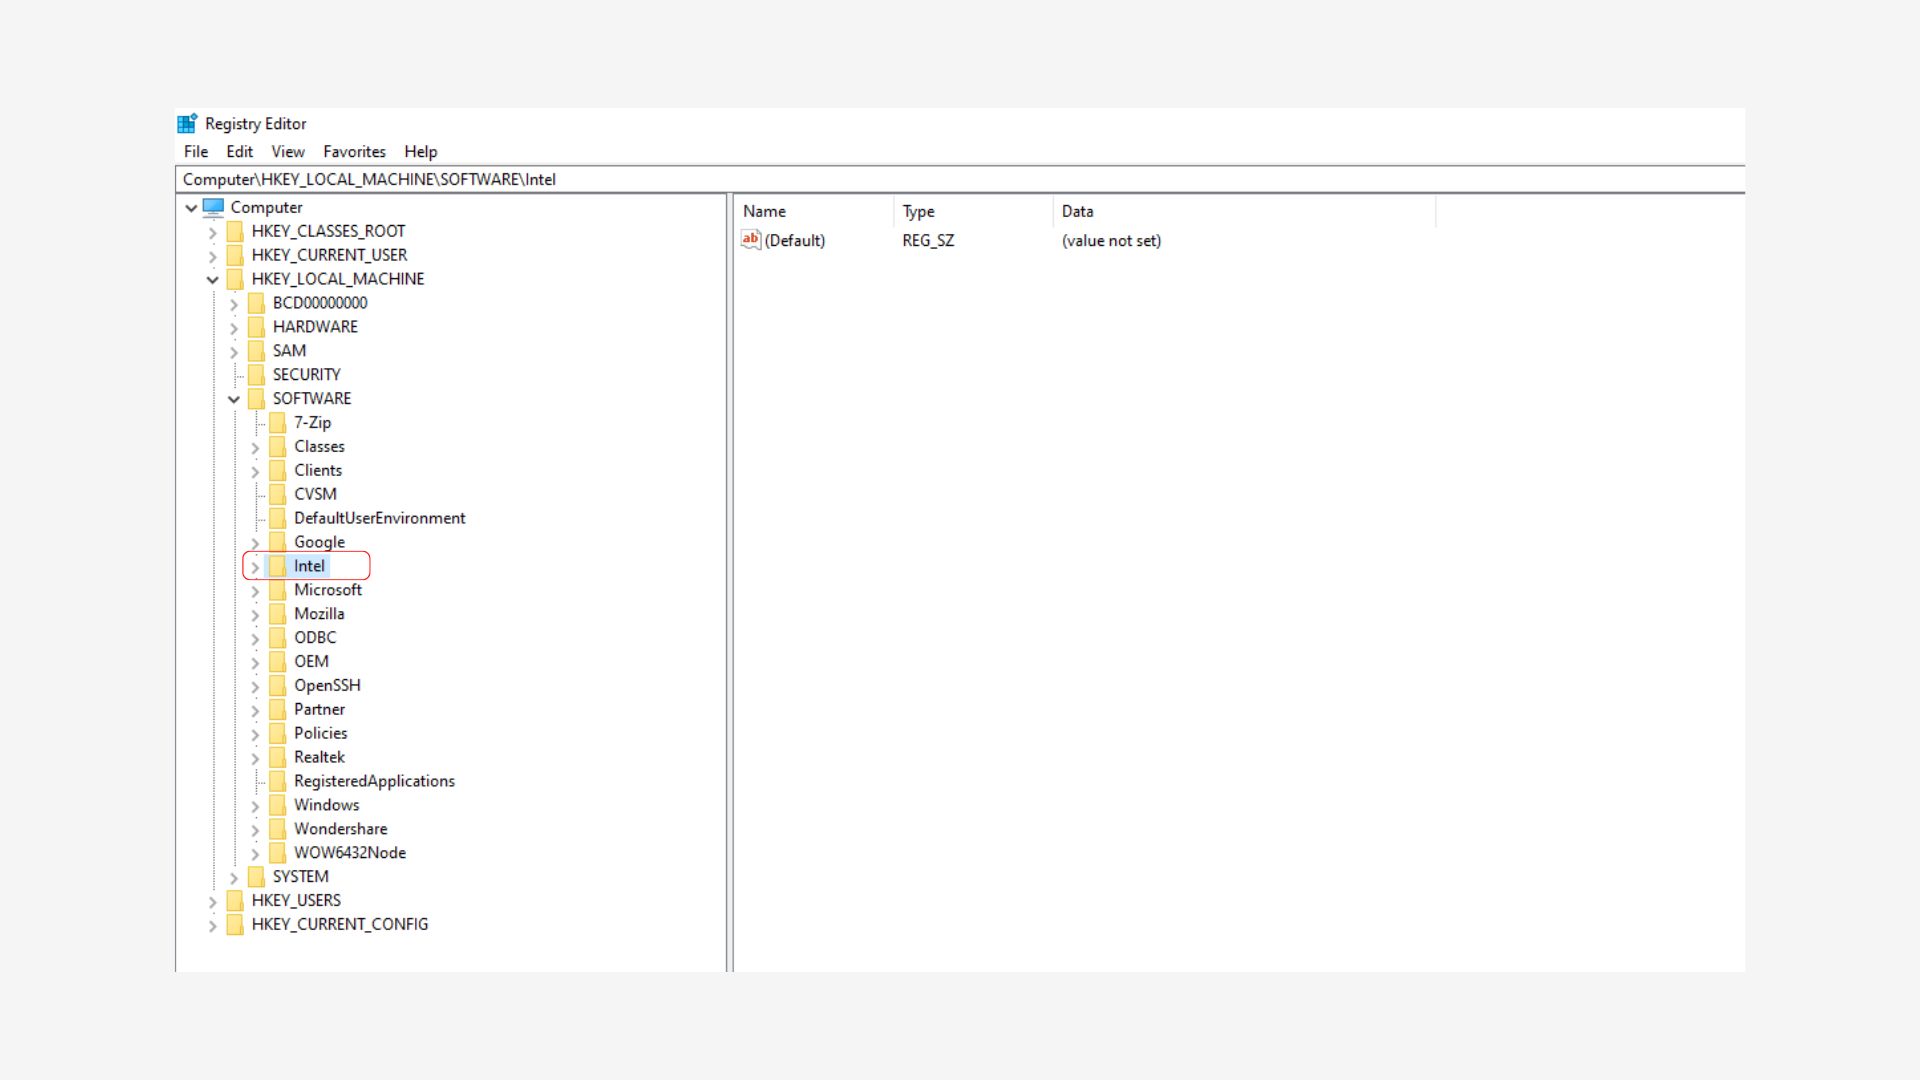
Task: Click the Data column header
Action: pos(1077,212)
